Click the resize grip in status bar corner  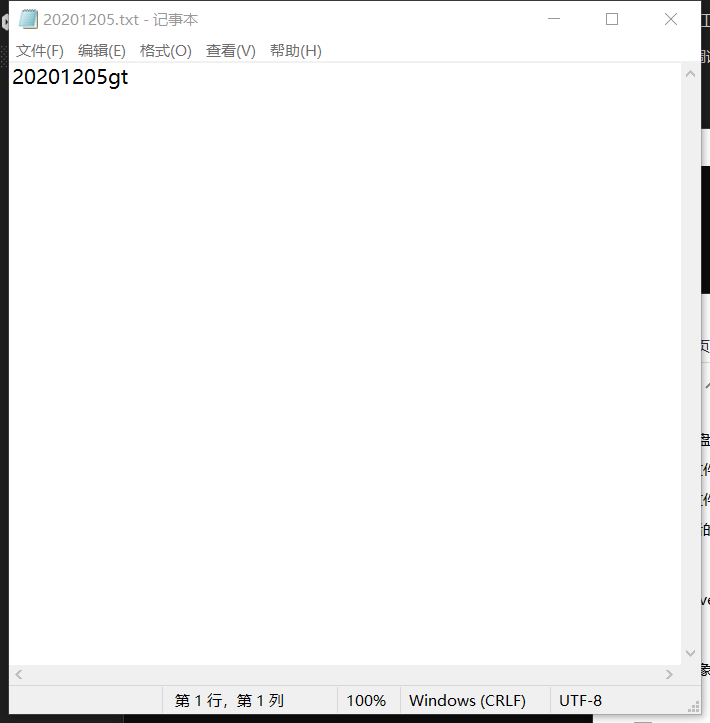pyautogui.click(x=693, y=706)
